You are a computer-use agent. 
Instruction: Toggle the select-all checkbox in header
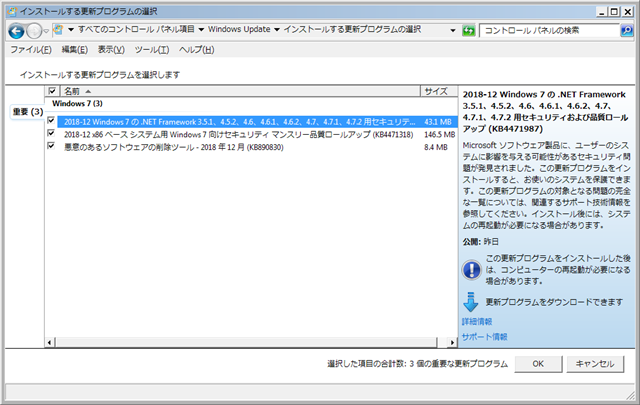(x=52, y=91)
